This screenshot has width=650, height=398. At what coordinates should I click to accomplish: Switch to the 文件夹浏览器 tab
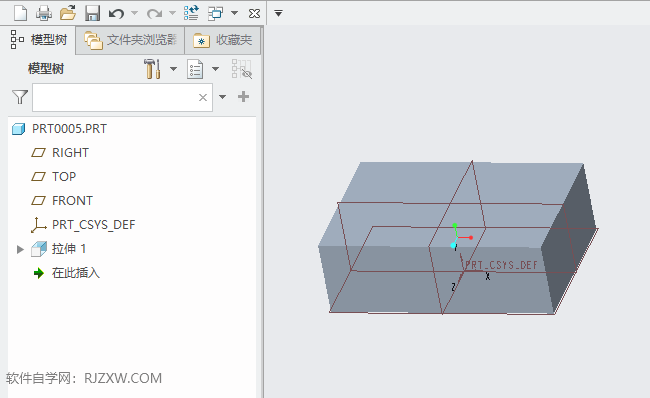tap(131, 40)
